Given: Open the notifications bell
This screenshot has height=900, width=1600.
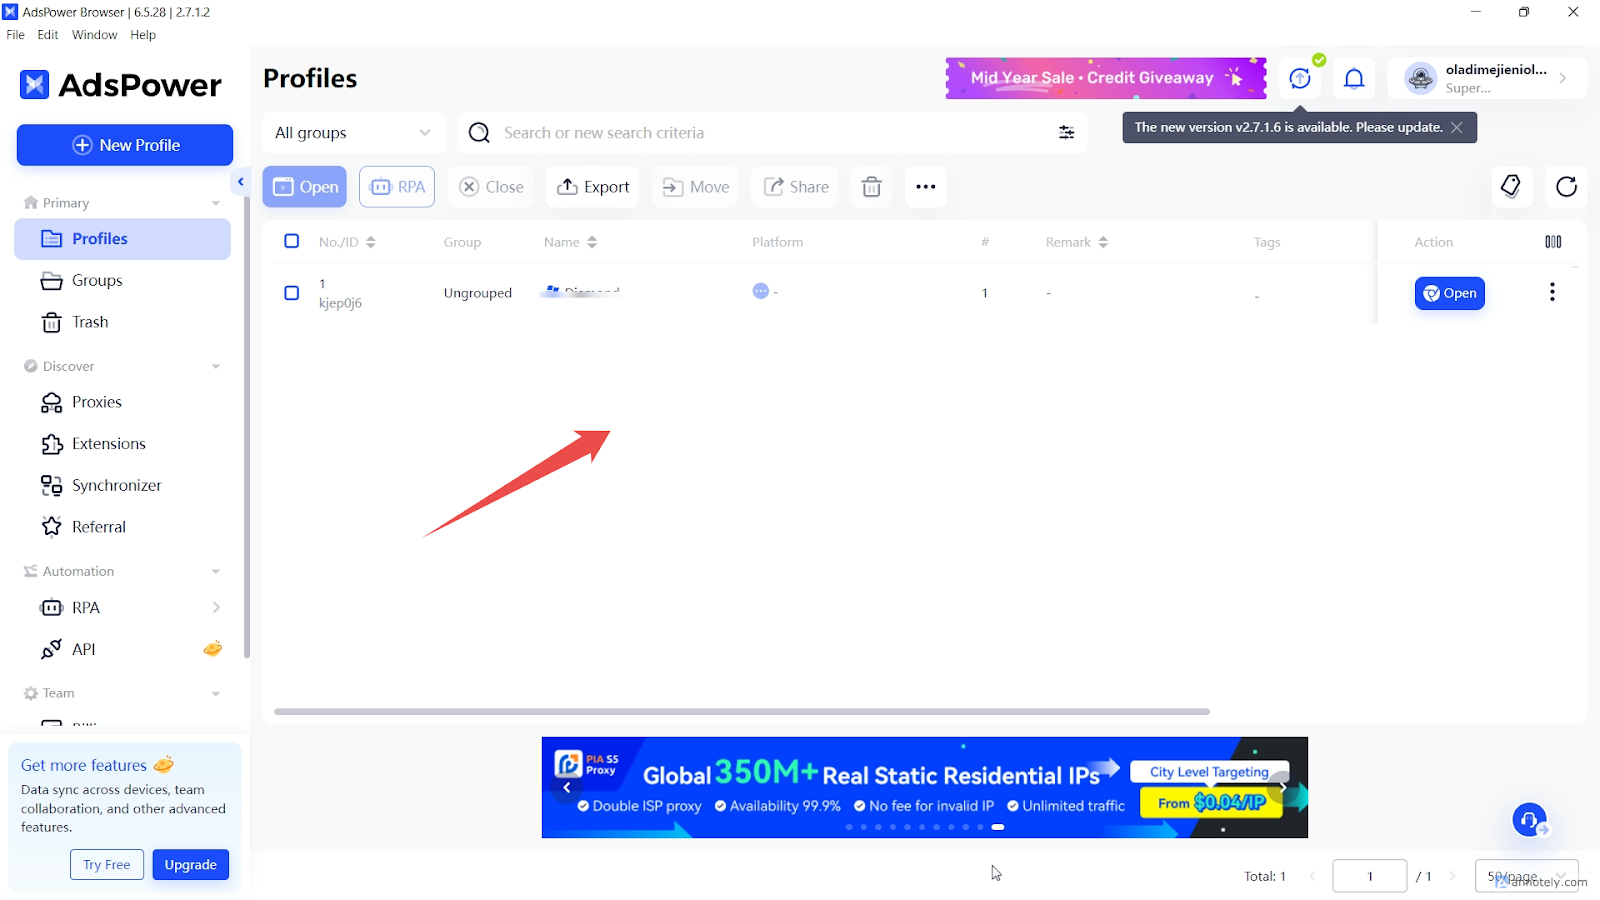Looking at the screenshot, I should 1354,78.
